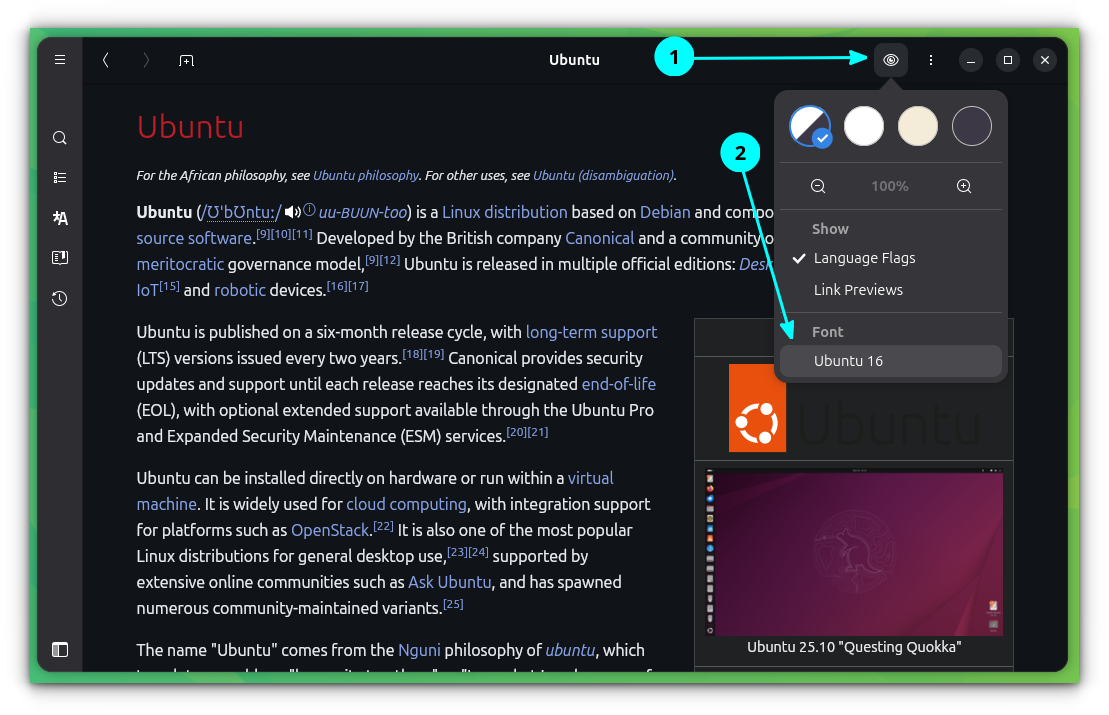Open history panel in sidebar
Screen dimensions: 1109x715
click(x=60, y=298)
